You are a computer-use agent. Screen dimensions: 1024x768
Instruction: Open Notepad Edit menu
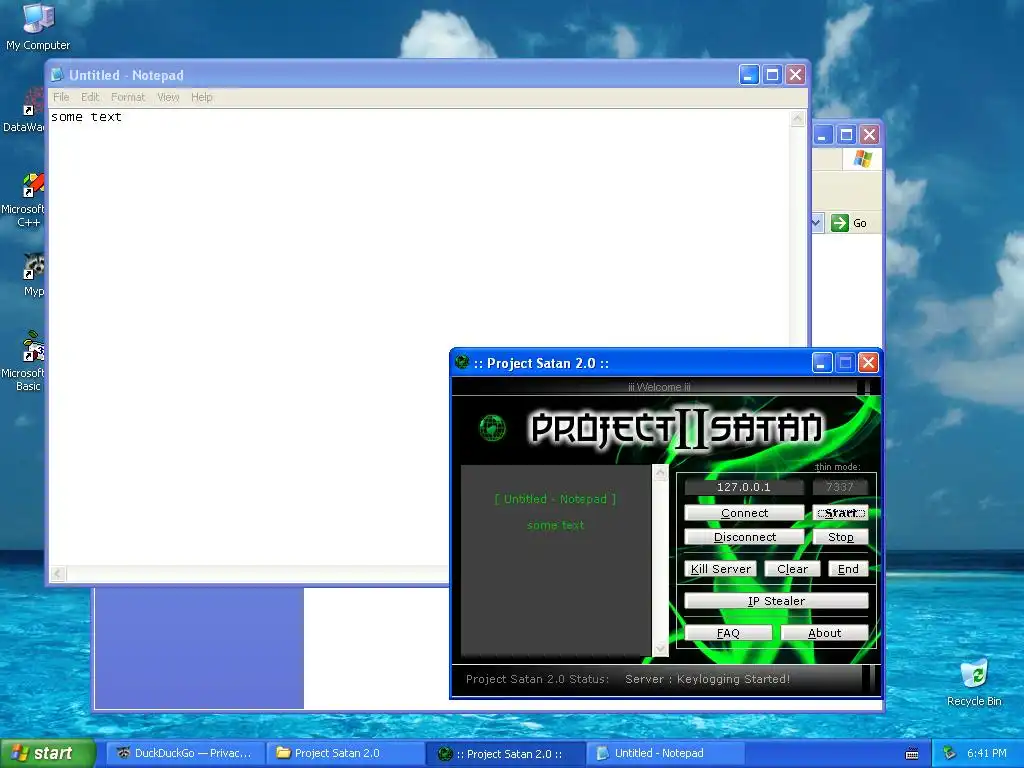click(90, 97)
